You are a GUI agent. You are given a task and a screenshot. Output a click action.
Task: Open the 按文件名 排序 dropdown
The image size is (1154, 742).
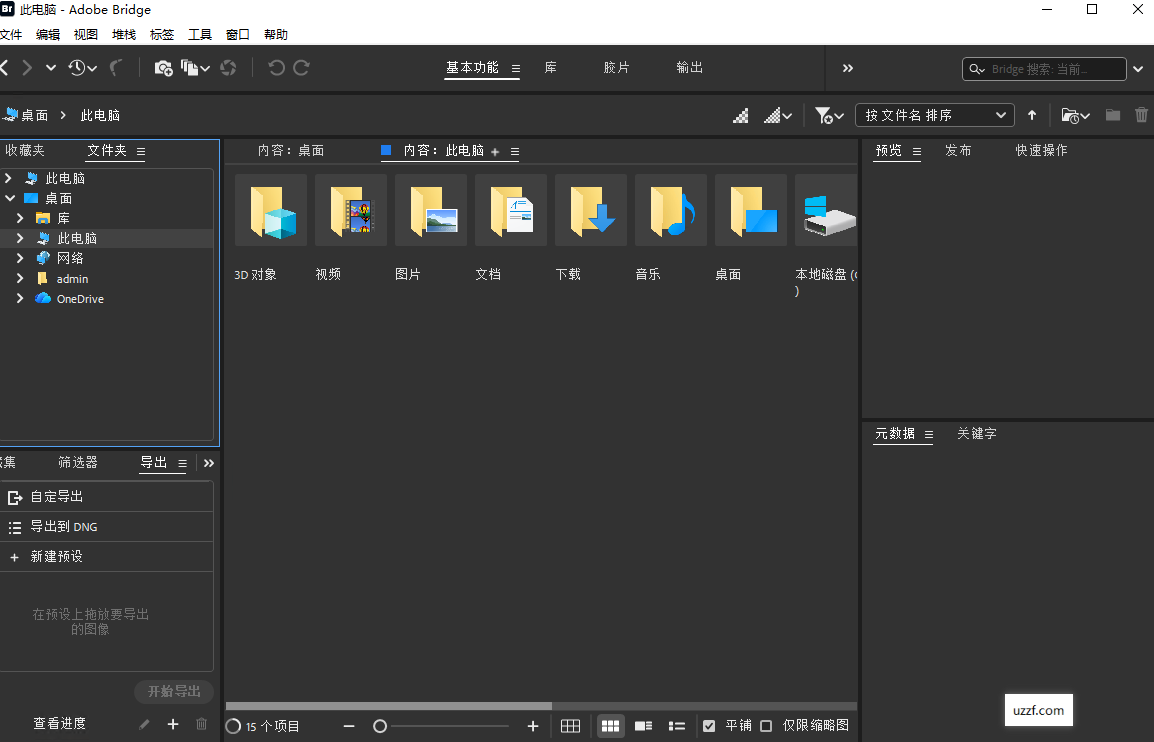934,115
